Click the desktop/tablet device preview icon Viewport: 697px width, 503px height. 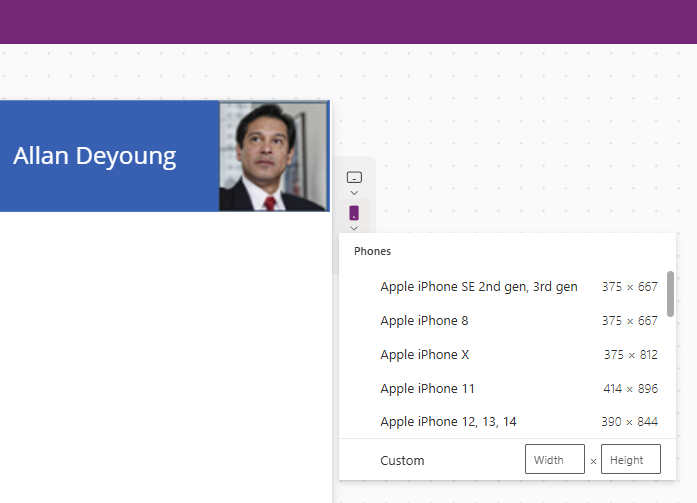(x=354, y=177)
